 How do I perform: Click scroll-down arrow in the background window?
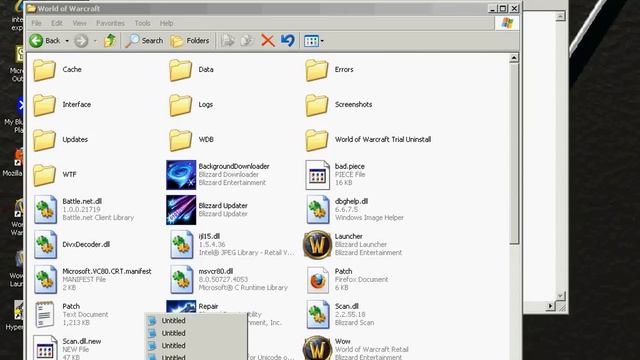point(560,296)
